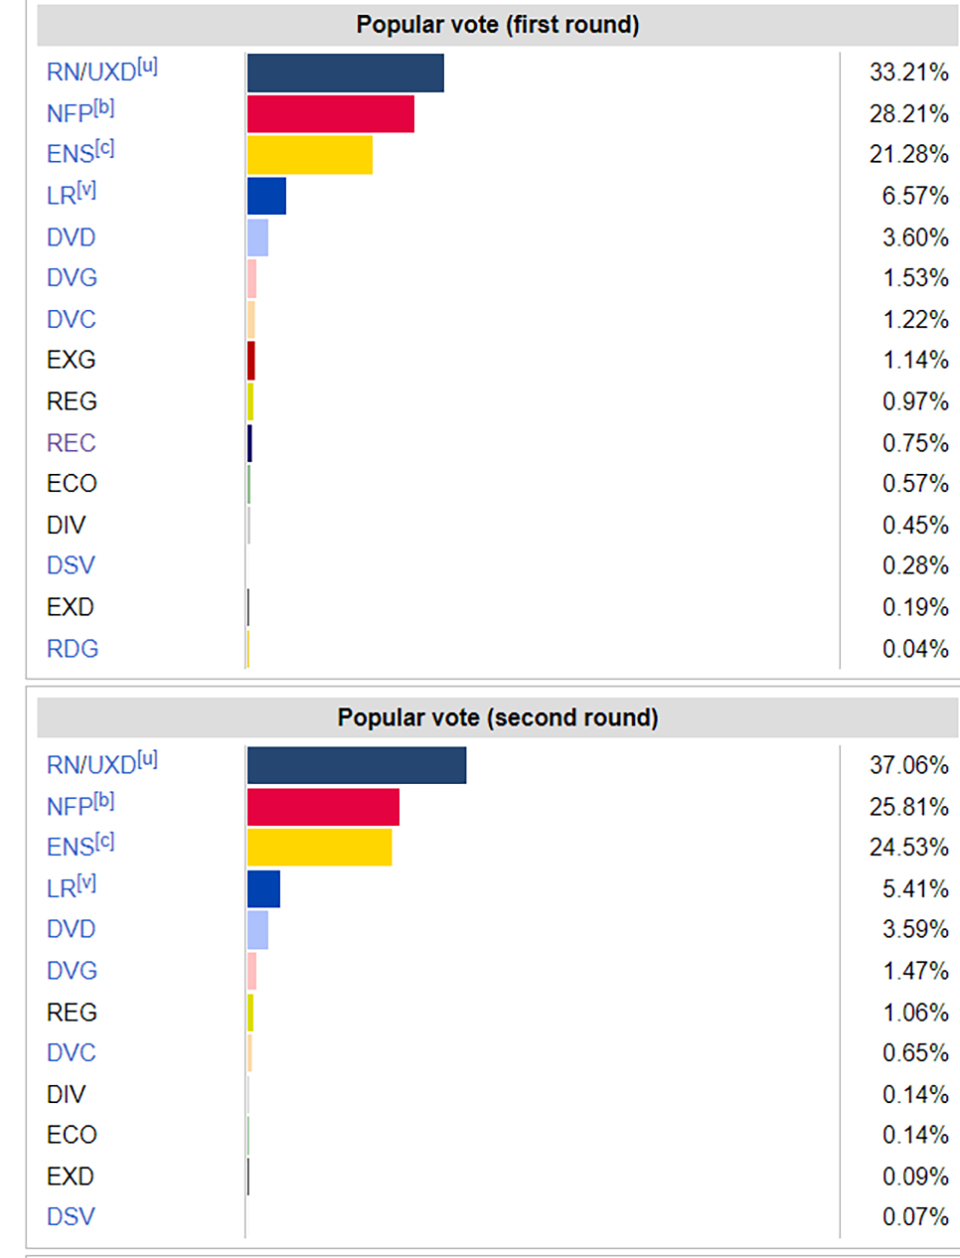
Task: Click the yellow ENS bar in first round
Action: click(310, 155)
